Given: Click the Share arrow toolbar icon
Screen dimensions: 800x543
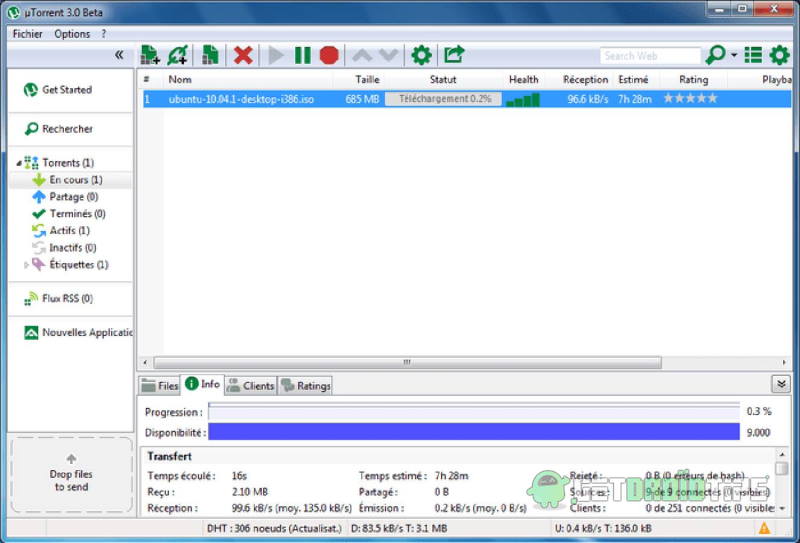Looking at the screenshot, I should (454, 54).
